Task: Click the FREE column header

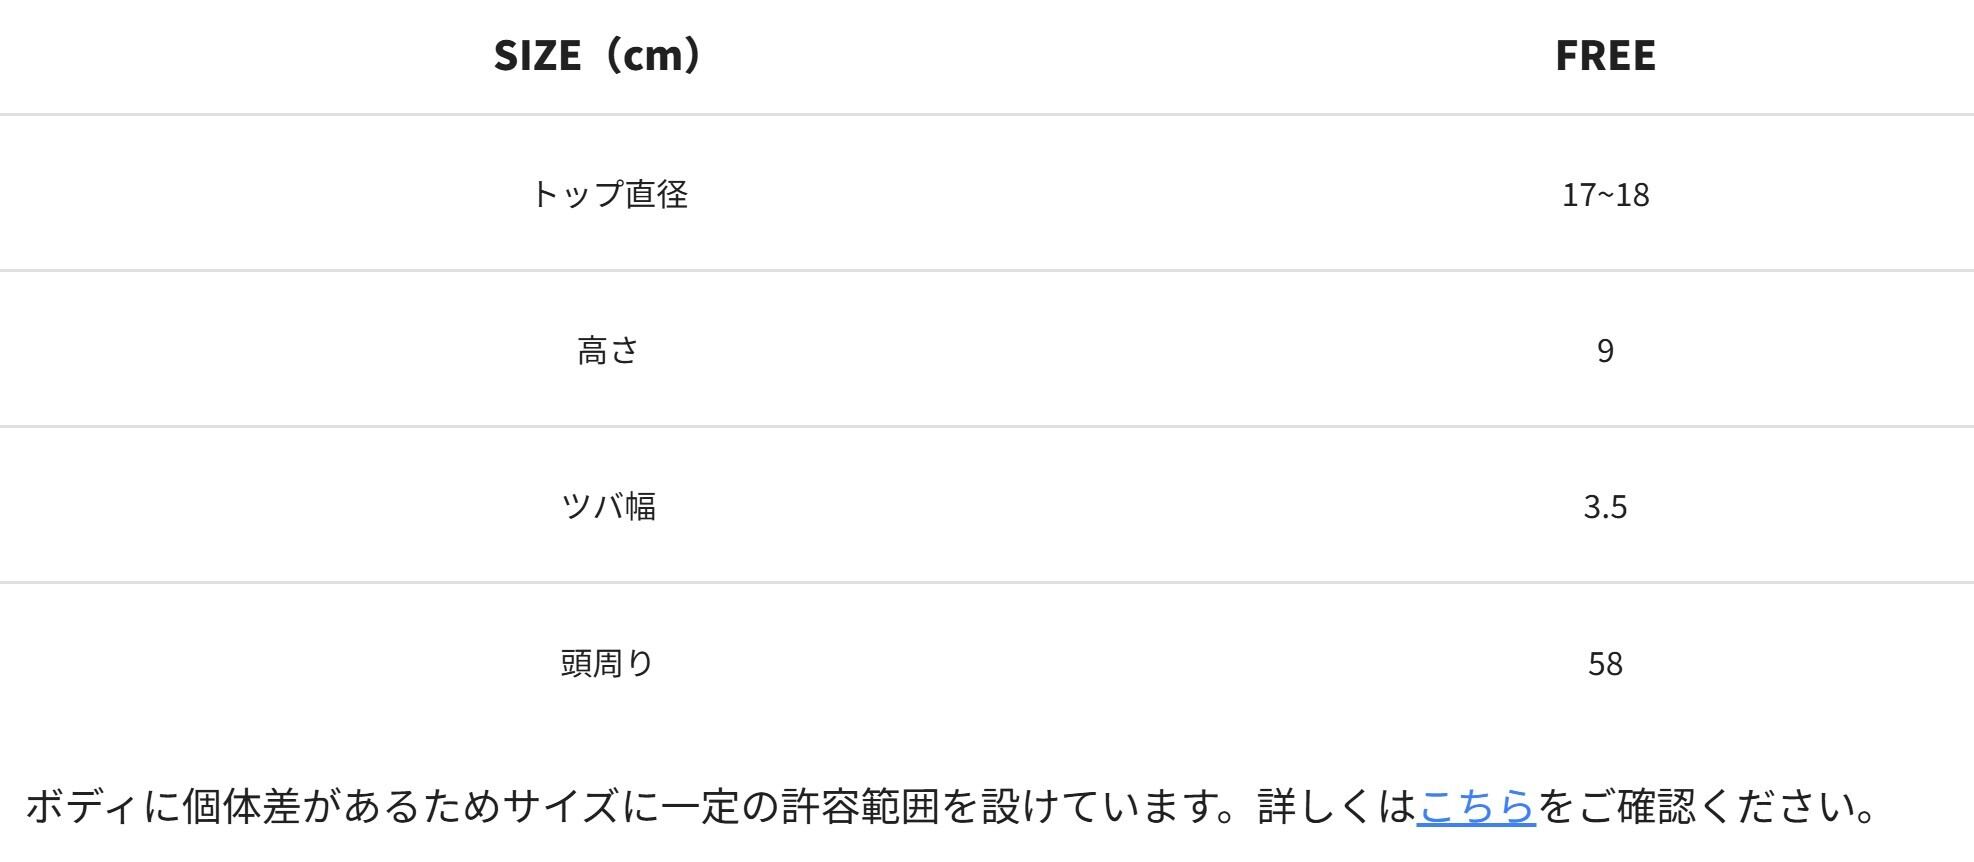Action: pos(1605,55)
